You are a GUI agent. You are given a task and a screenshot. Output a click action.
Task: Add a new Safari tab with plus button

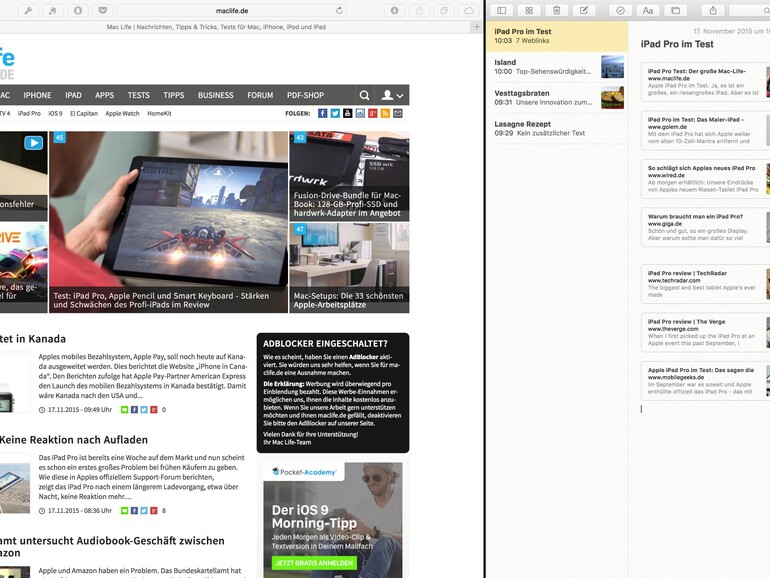pos(476,27)
